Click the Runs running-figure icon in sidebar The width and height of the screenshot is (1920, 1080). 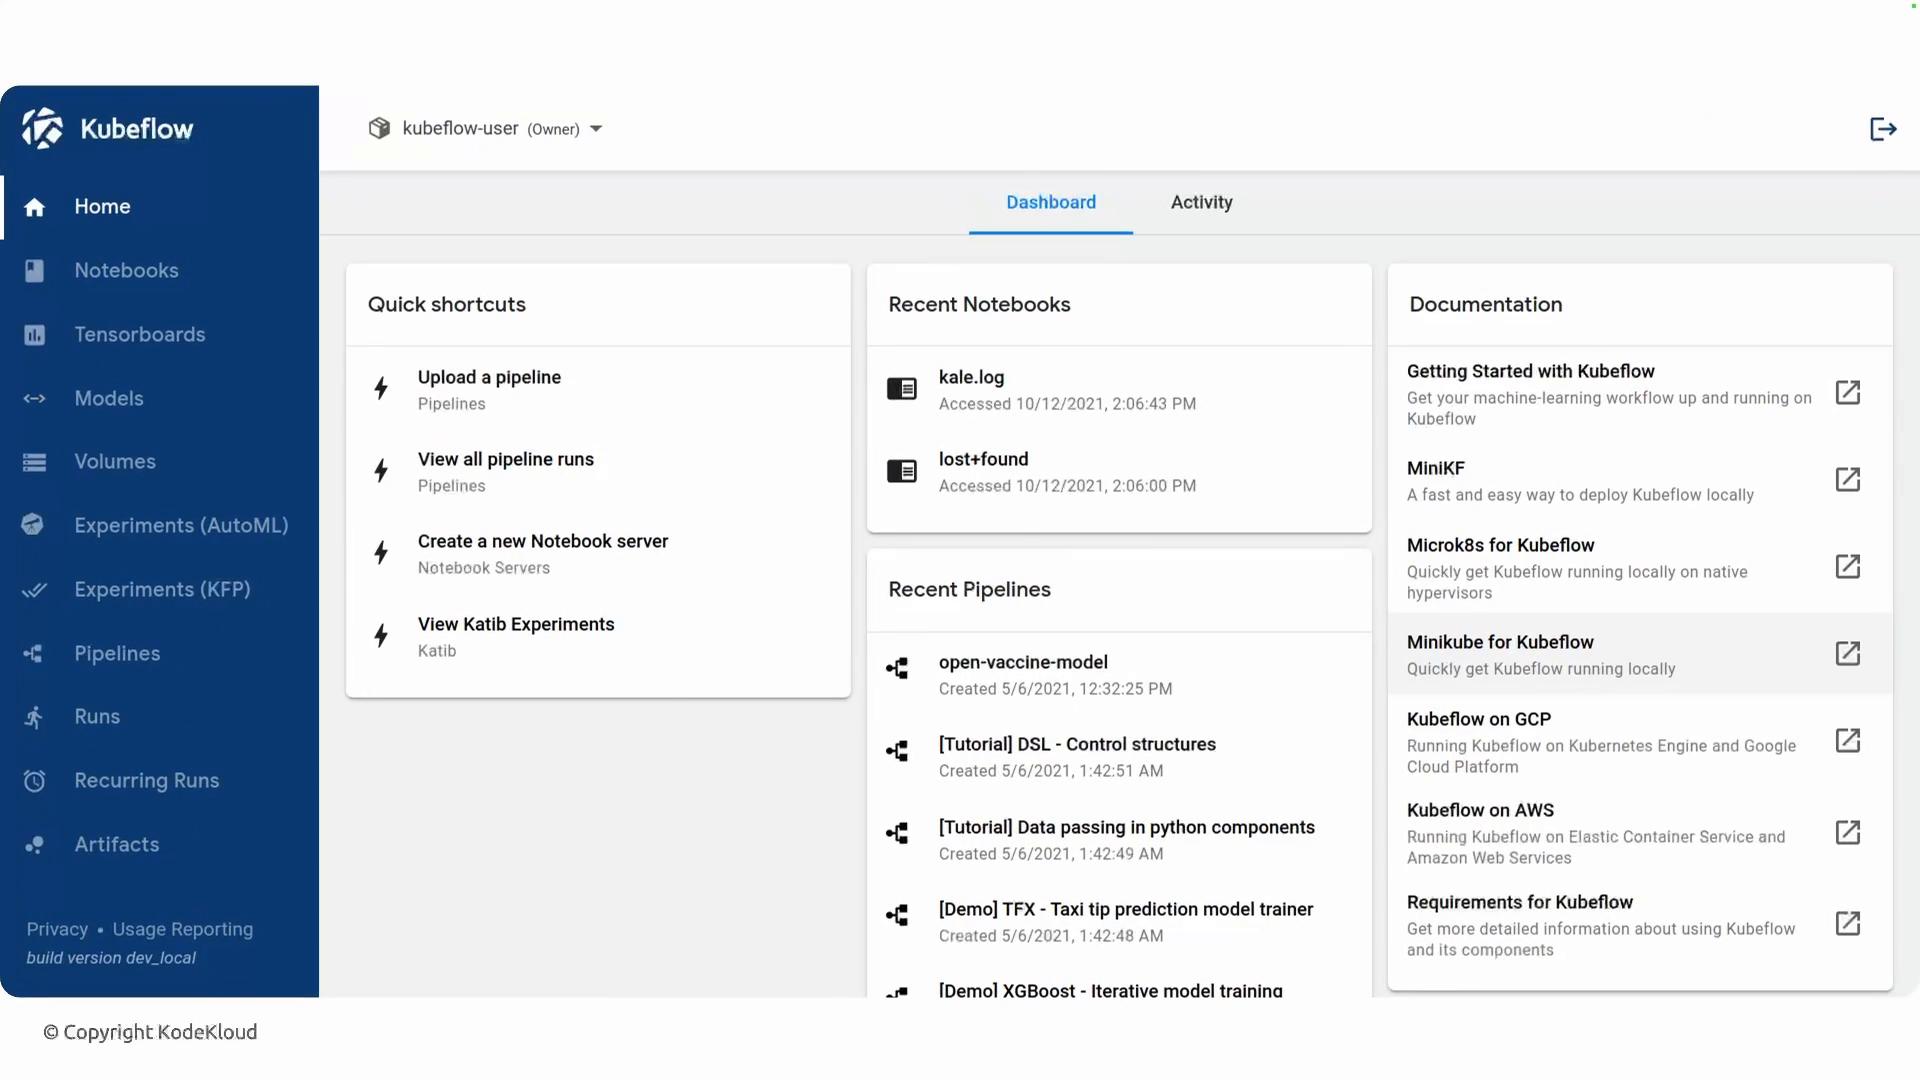(x=34, y=717)
